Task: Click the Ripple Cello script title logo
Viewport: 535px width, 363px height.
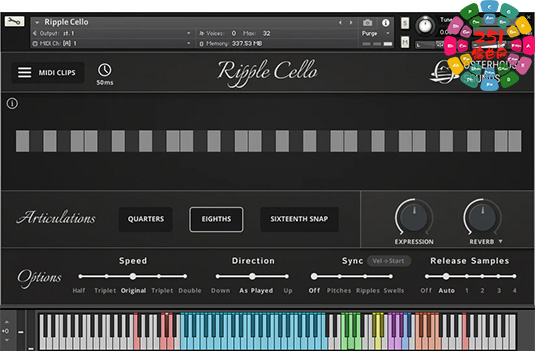Action: [x=268, y=73]
